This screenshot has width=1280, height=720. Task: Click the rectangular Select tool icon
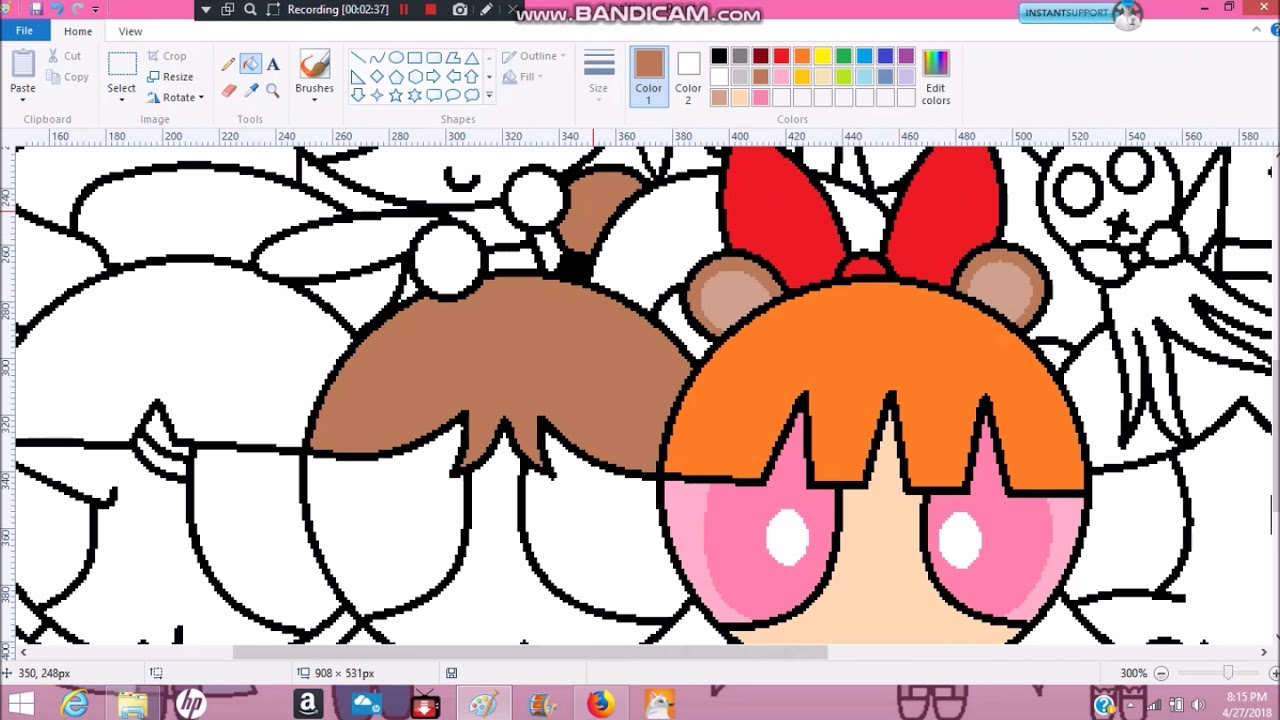(122, 64)
